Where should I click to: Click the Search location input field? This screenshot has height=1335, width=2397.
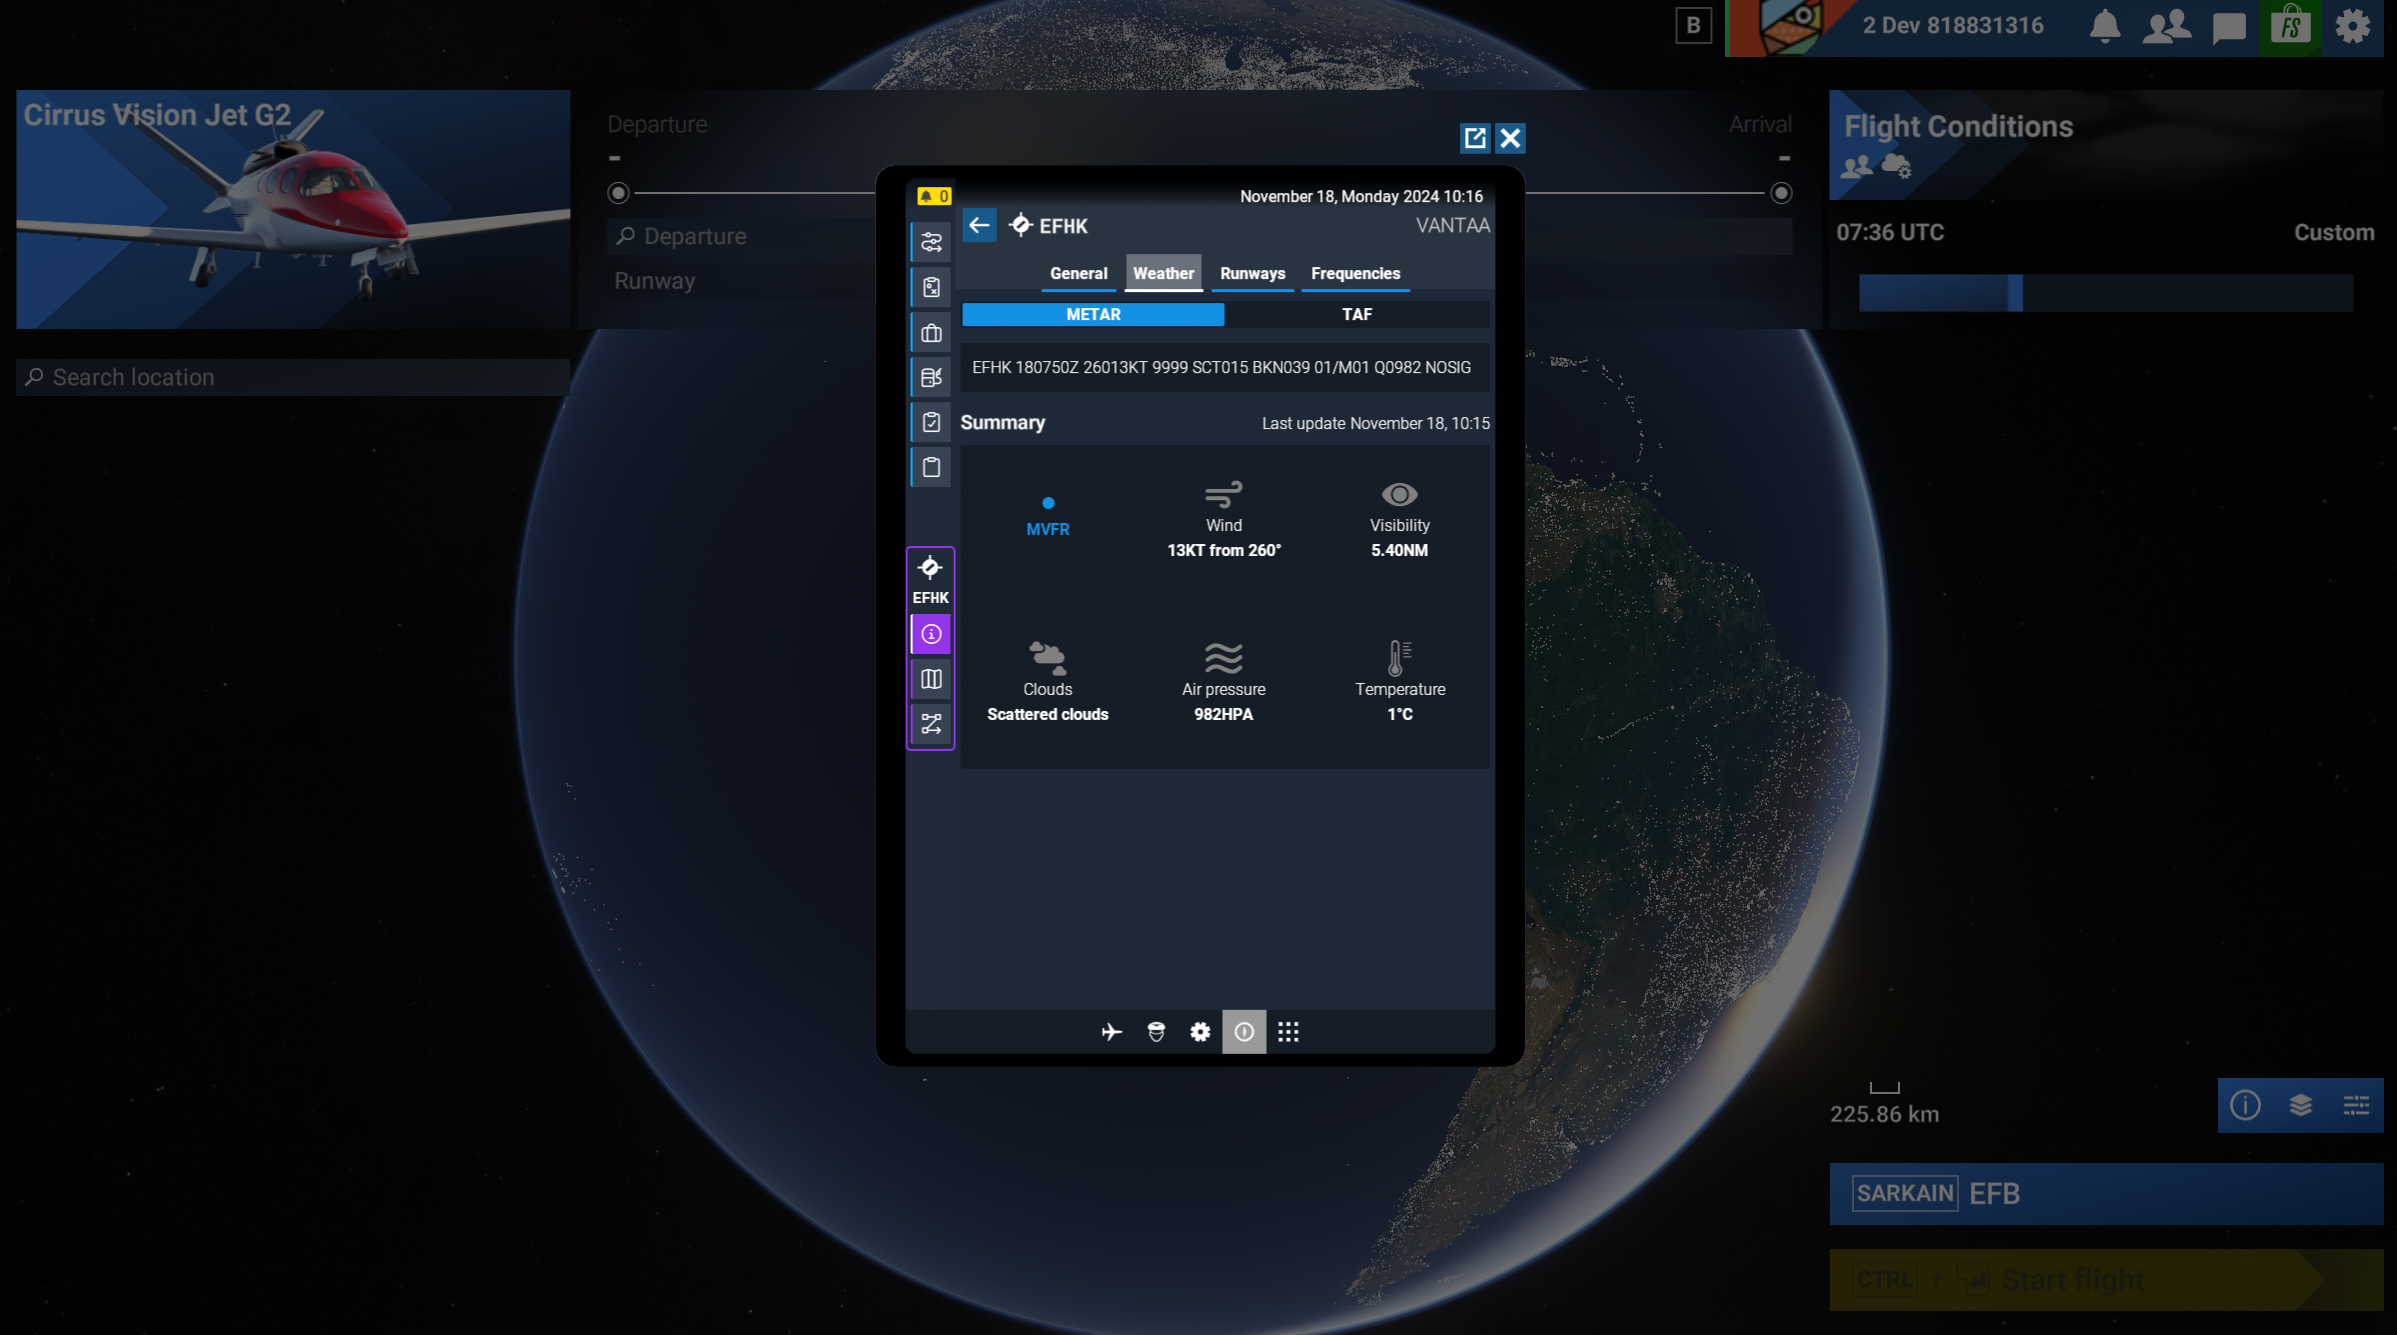pyautogui.click(x=290, y=377)
